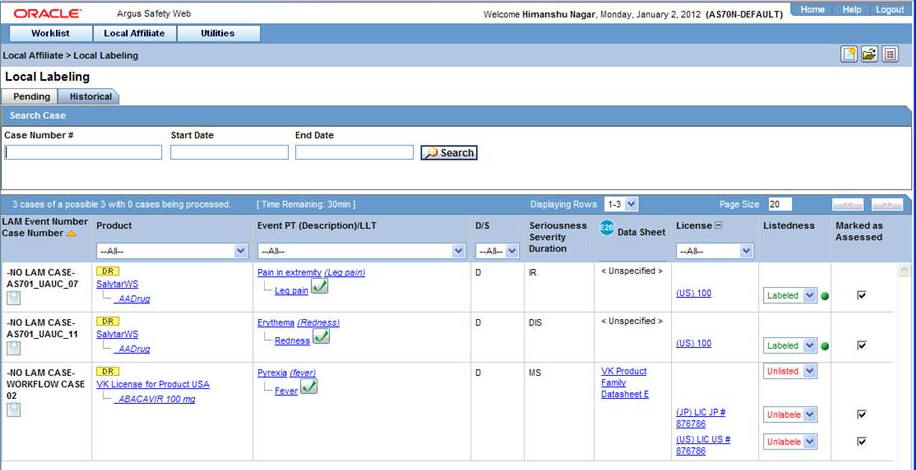The width and height of the screenshot is (916, 470).
Task: Click the DR badge for AS701_UAUC_11
Action: coord(107,322)
